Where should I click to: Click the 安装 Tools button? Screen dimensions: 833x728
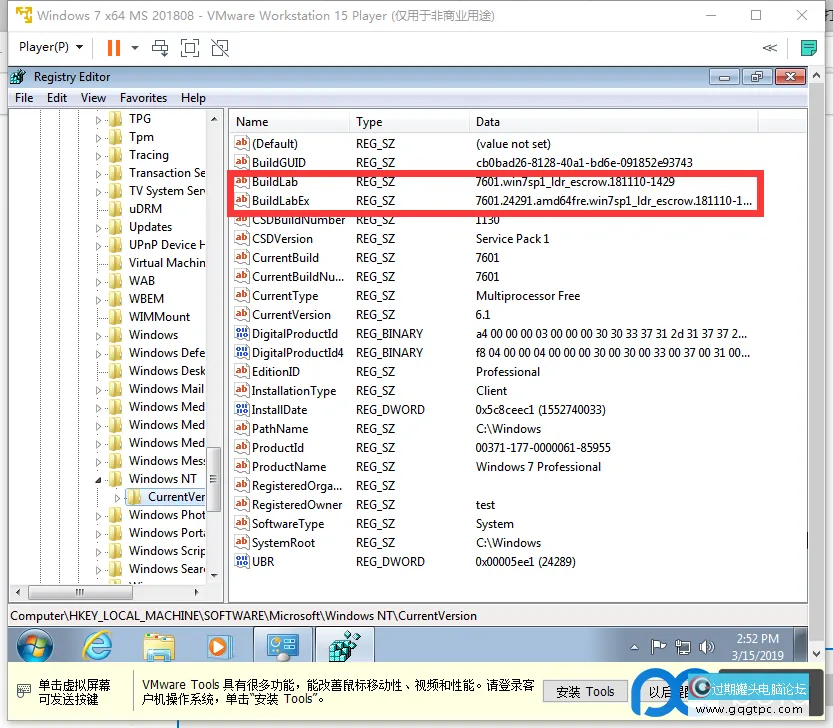click(585, 692)
